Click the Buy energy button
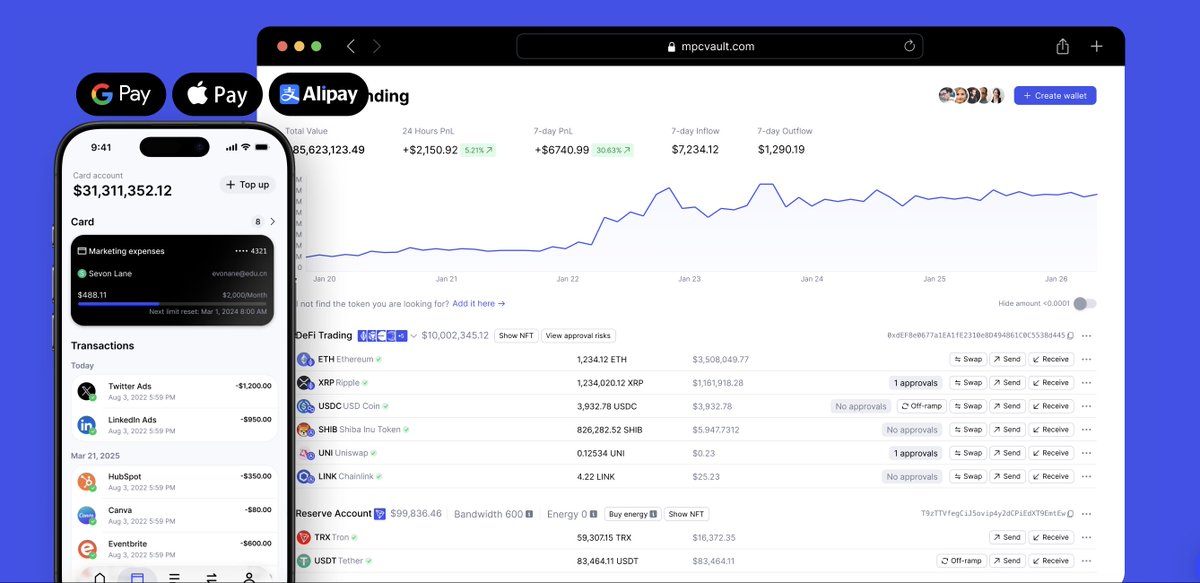 coord(632,514)
